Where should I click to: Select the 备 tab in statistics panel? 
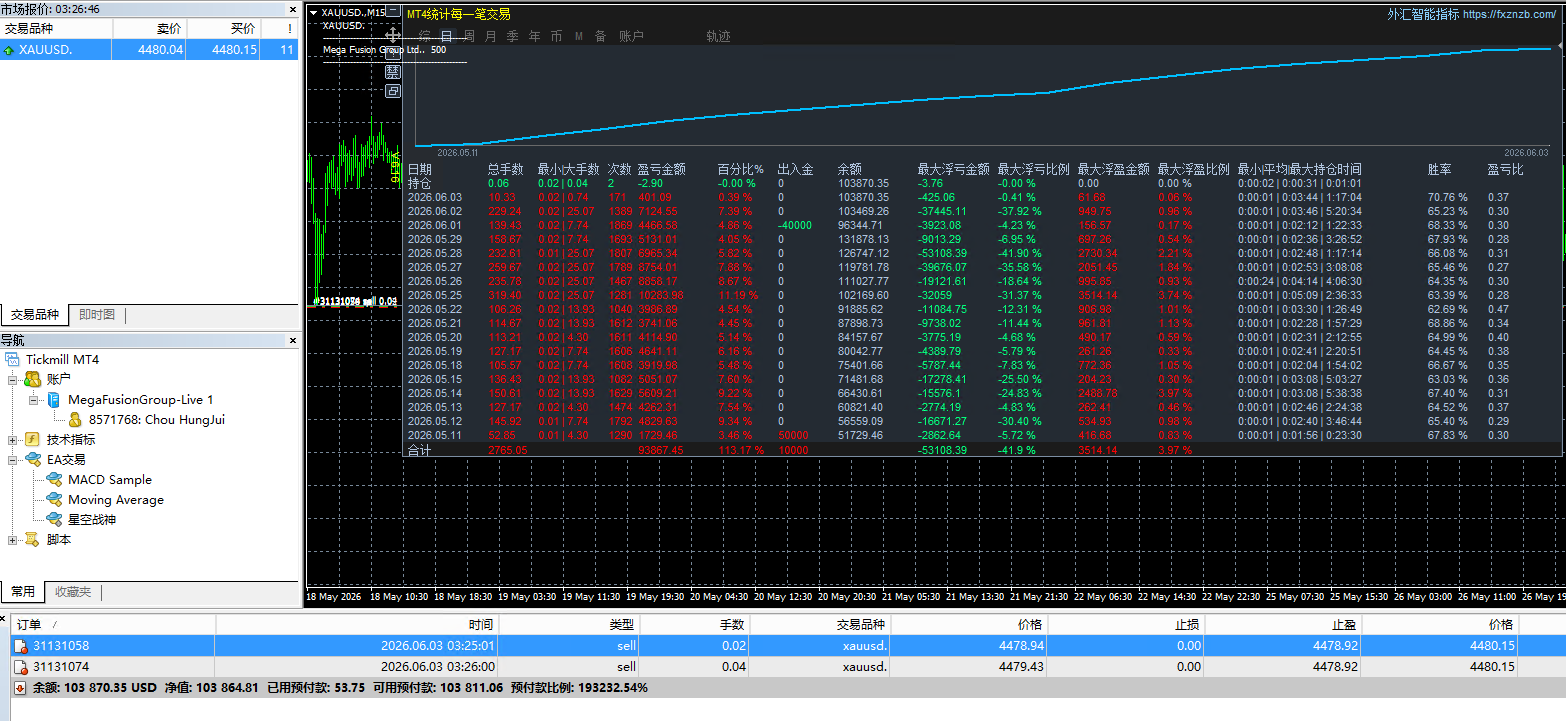600,36
